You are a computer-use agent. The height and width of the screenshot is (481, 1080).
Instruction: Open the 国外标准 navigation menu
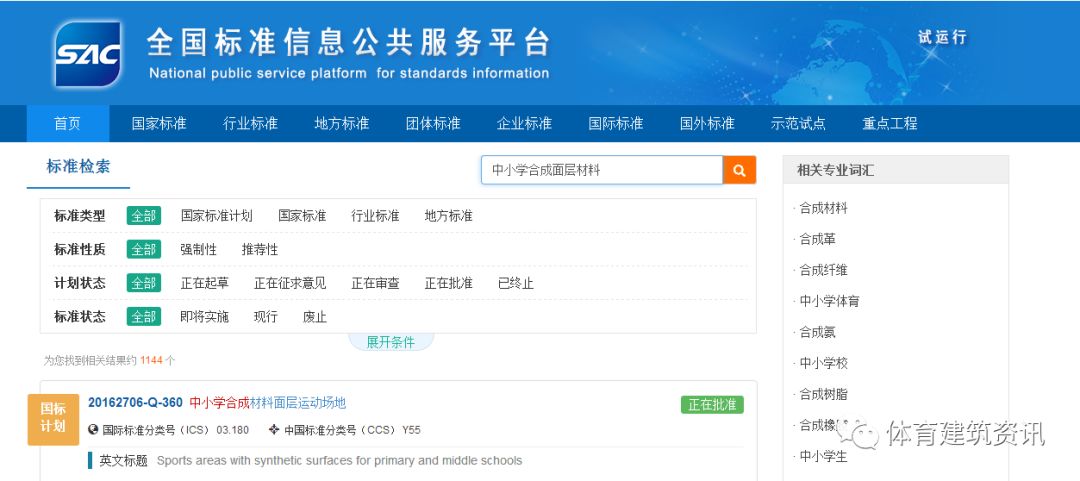(707, 123)
